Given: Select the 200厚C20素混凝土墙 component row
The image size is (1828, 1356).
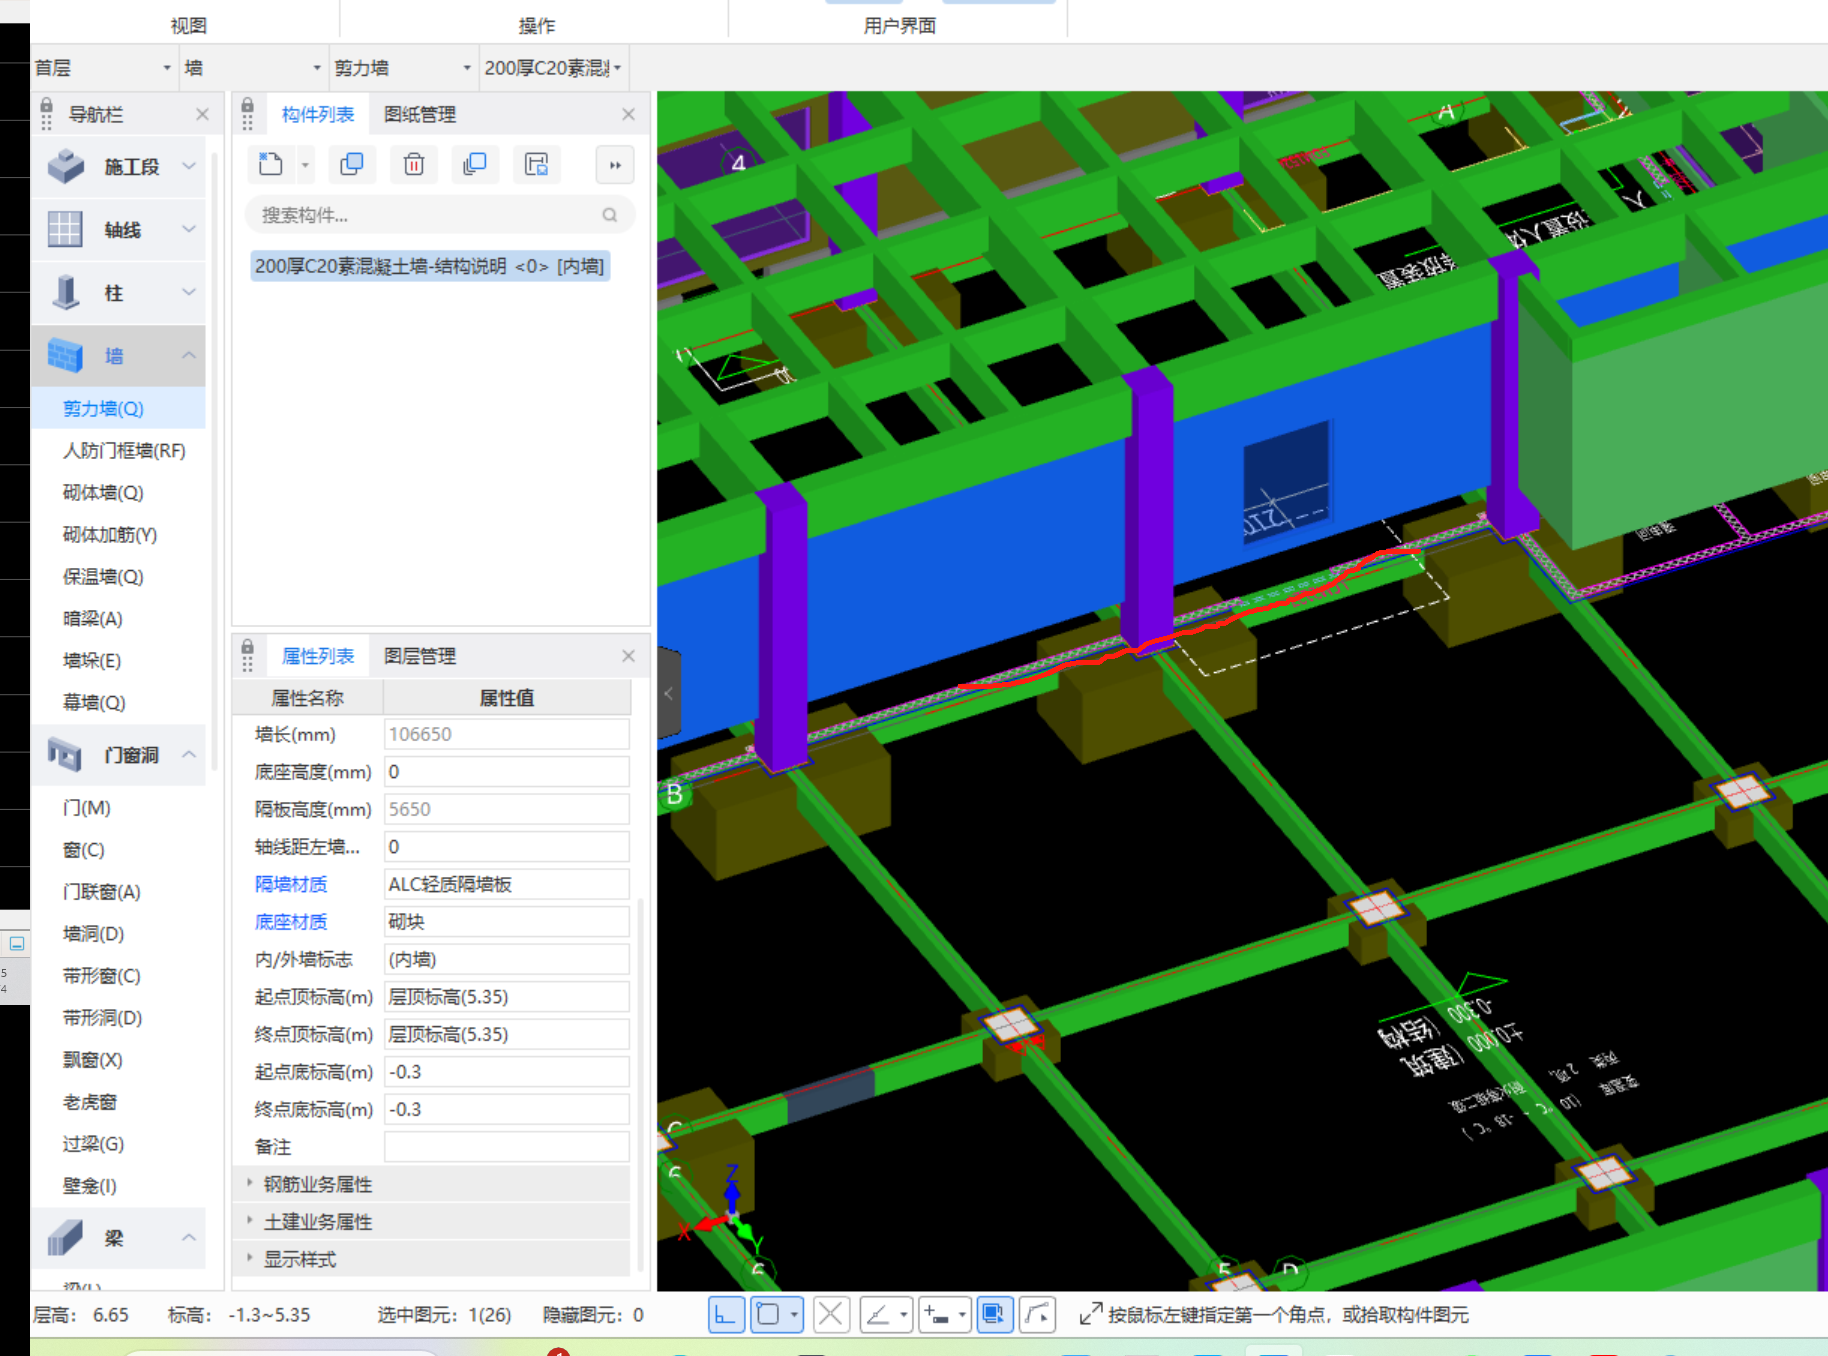Looking at the screenshot, I should pyautogui.click(x=430, y=266).
